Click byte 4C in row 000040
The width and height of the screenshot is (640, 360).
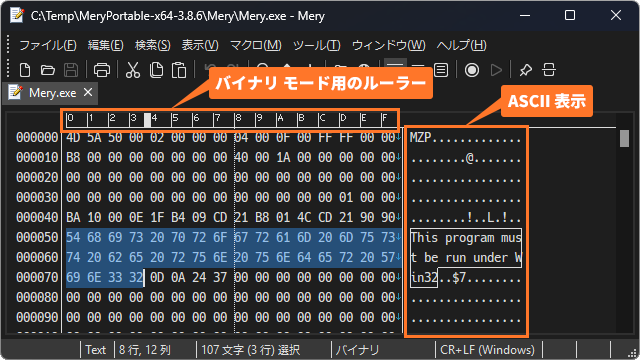coord(304,218)
